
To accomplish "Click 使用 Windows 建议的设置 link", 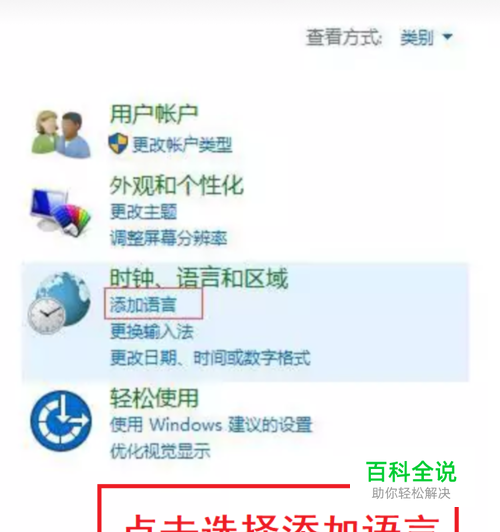I will [211, 425].
